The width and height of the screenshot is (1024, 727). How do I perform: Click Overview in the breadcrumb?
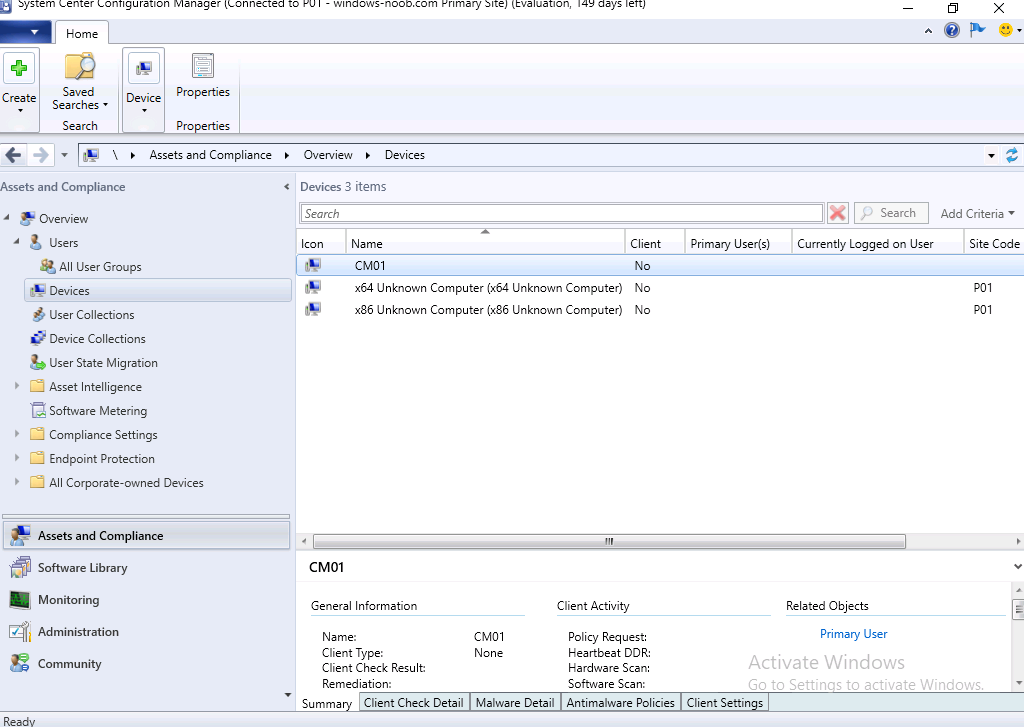328,155
